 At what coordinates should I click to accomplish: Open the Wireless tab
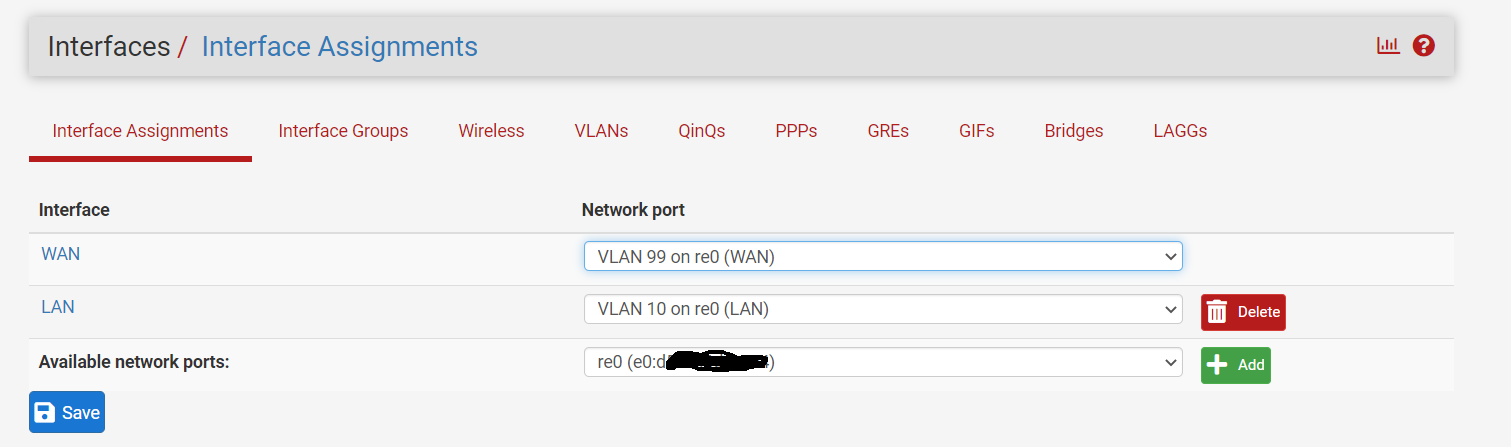point(491,131)
